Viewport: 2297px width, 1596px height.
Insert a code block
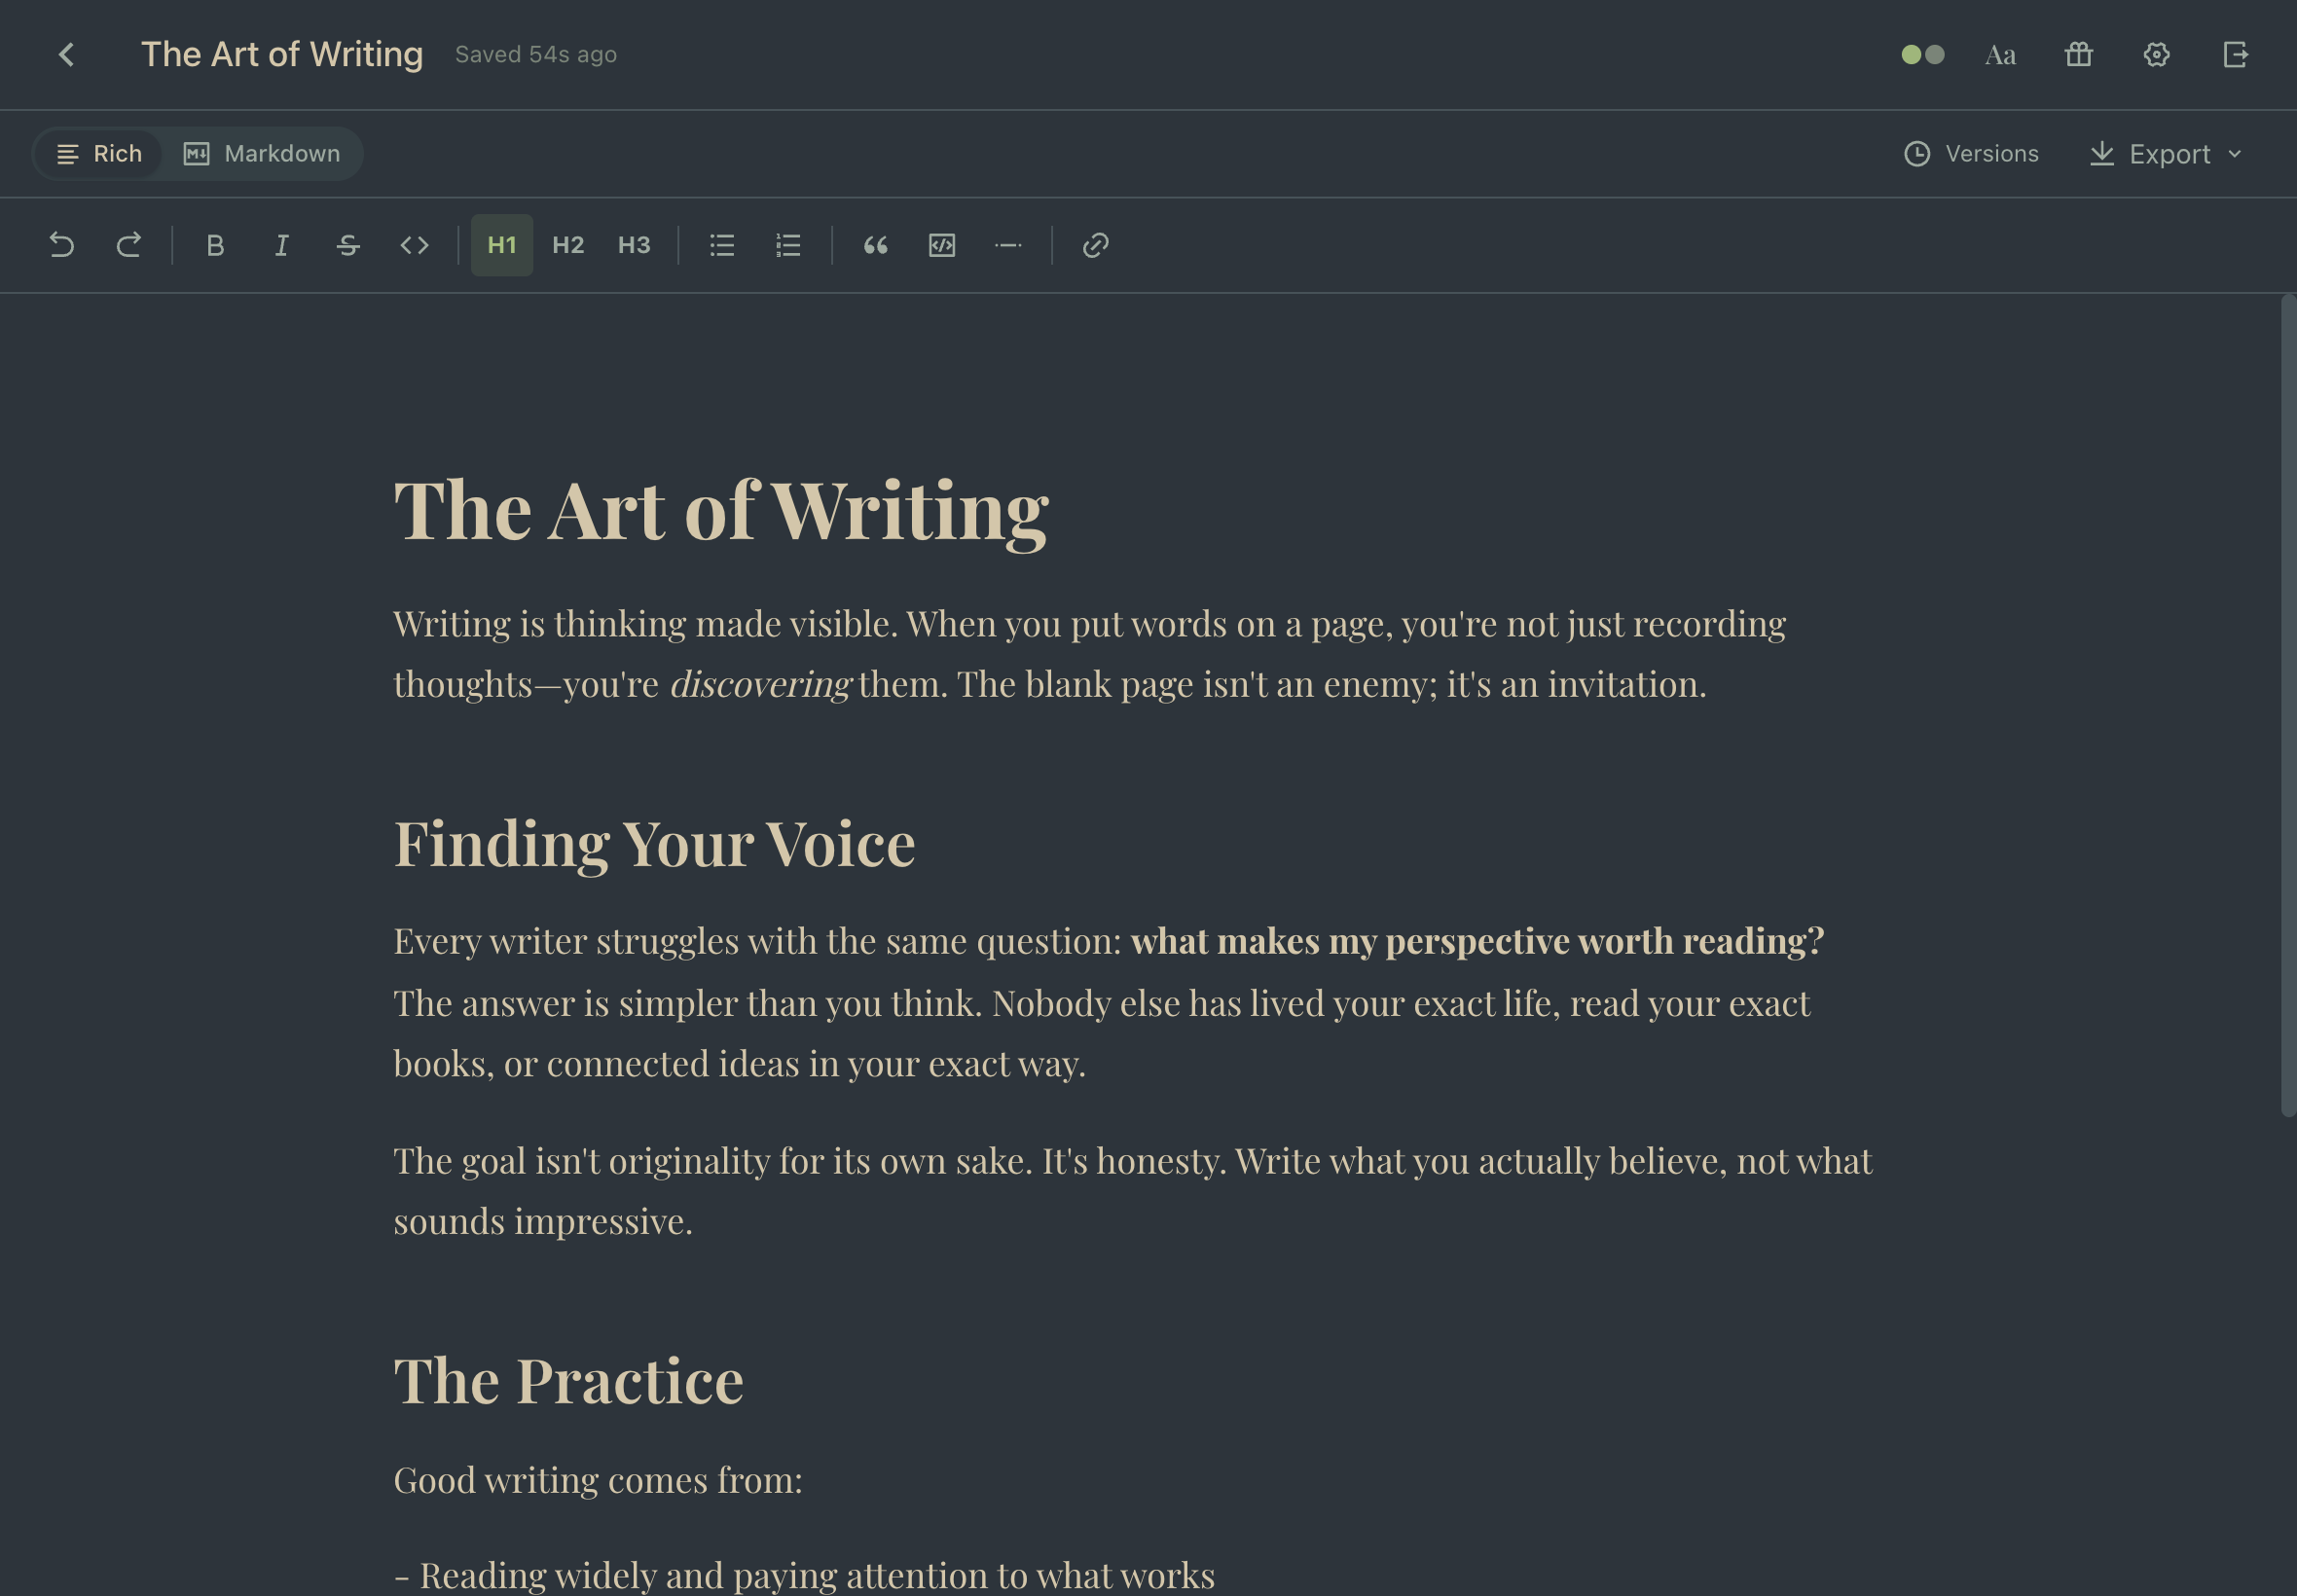[x=941, y=245]
